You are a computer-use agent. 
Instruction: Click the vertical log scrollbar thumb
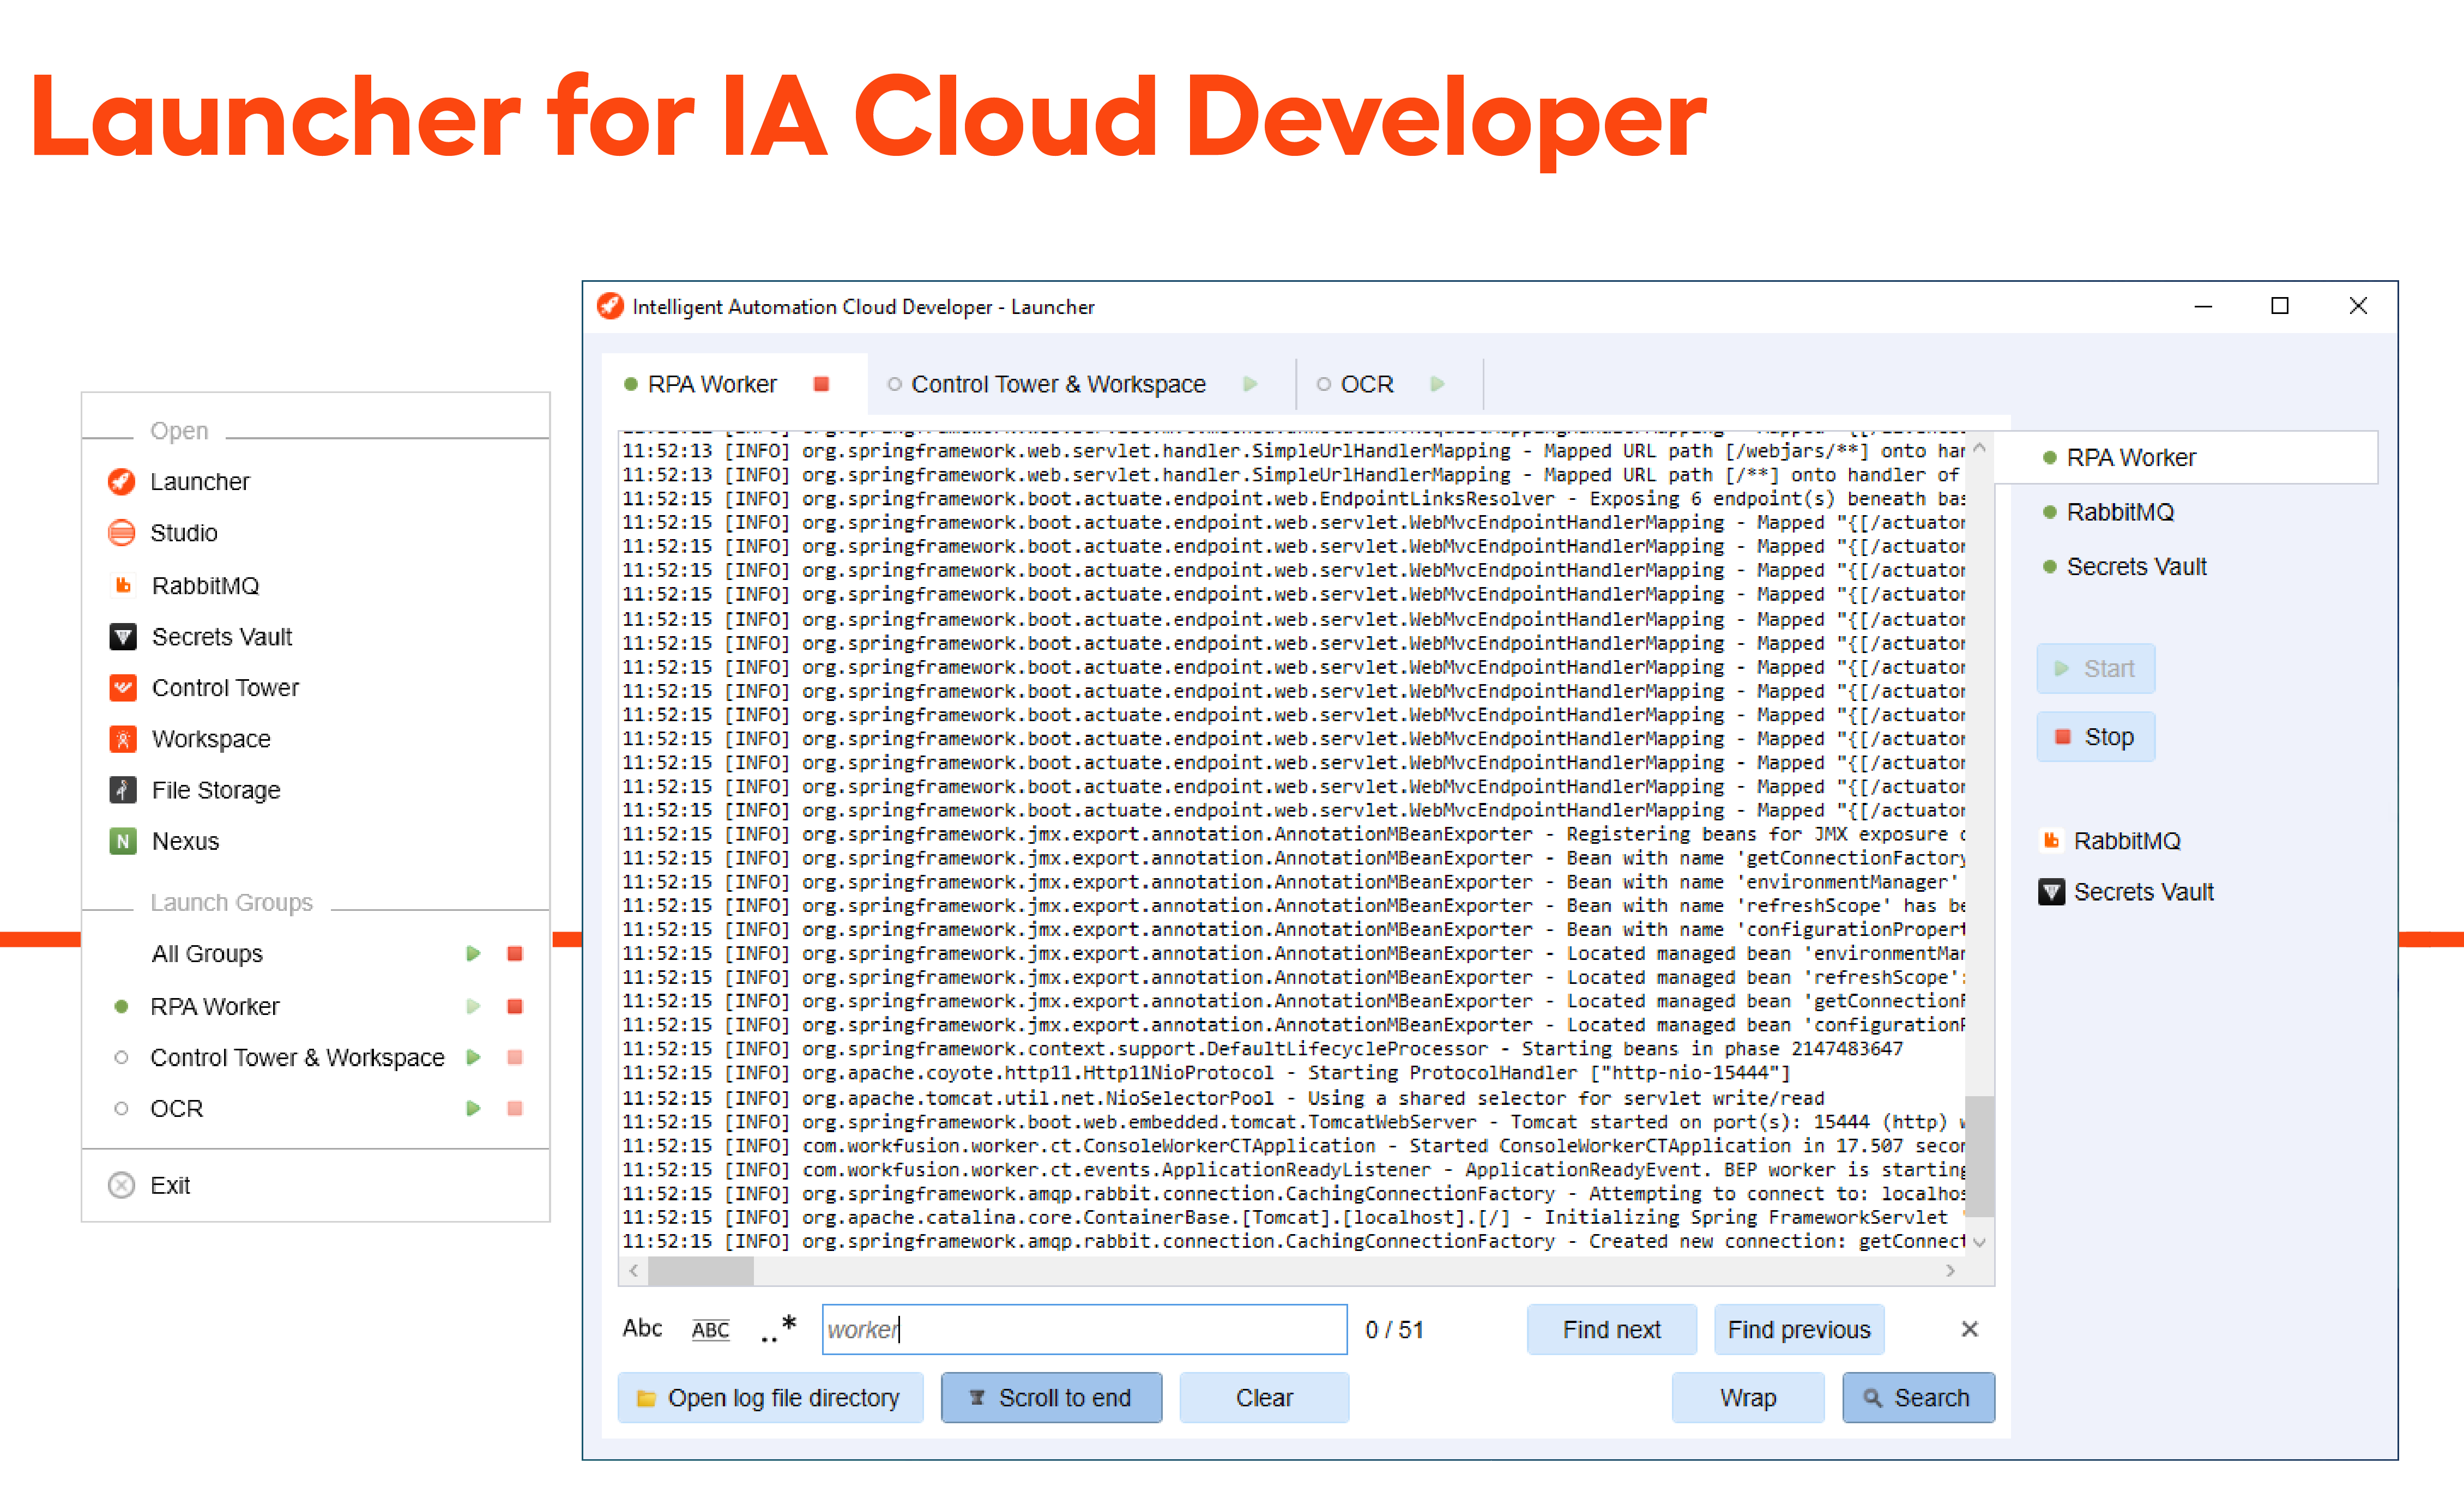pos(1980,1155)
